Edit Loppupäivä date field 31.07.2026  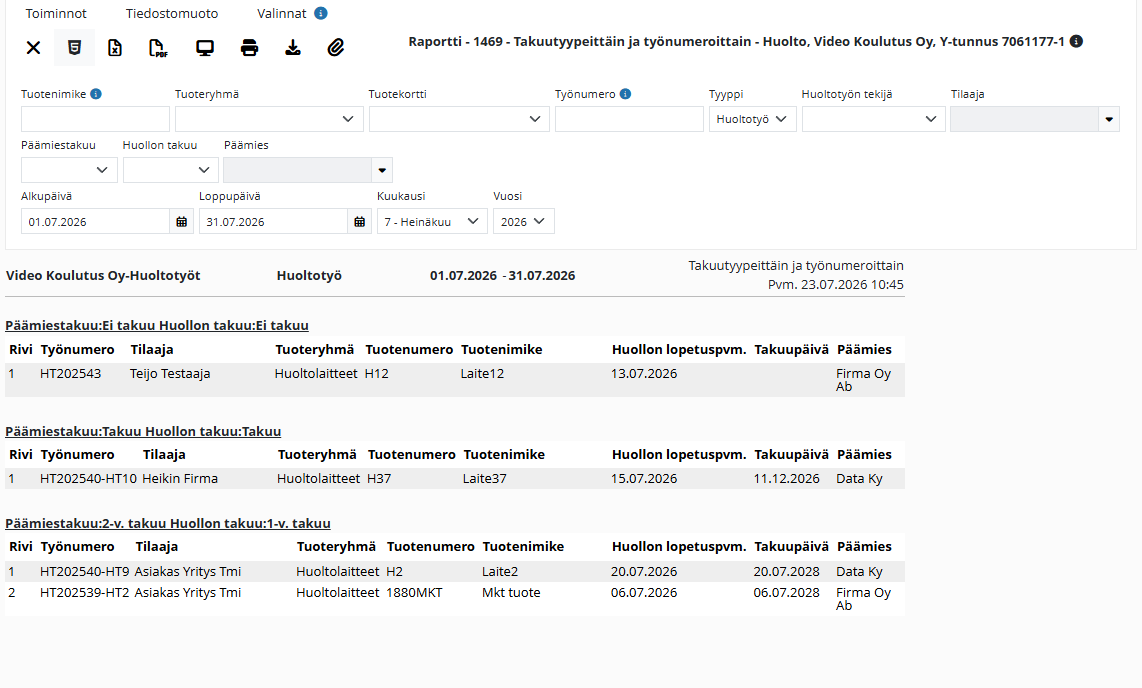273,221
